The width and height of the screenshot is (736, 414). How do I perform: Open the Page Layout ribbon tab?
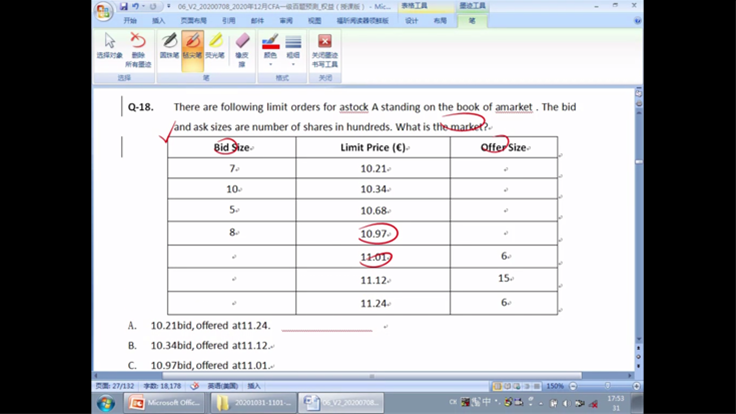click(191, 19)
